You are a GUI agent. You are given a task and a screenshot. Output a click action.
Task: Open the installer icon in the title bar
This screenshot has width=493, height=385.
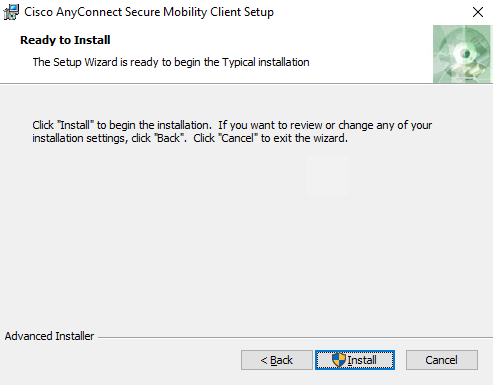[x=11, y=12]
